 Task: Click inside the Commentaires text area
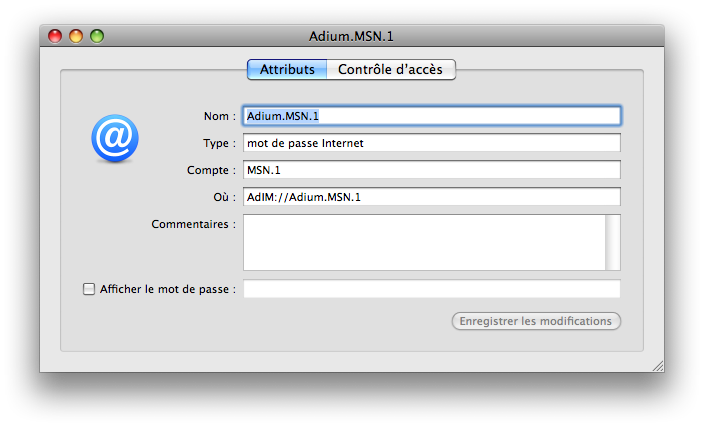click(424, 242)
